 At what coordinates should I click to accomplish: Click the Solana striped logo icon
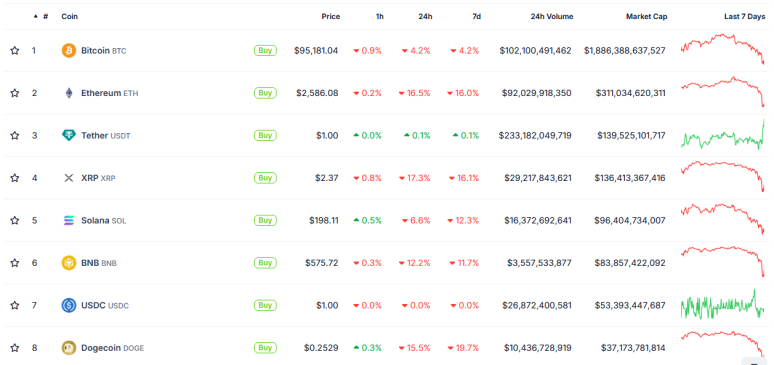click(x=69, y=220)
